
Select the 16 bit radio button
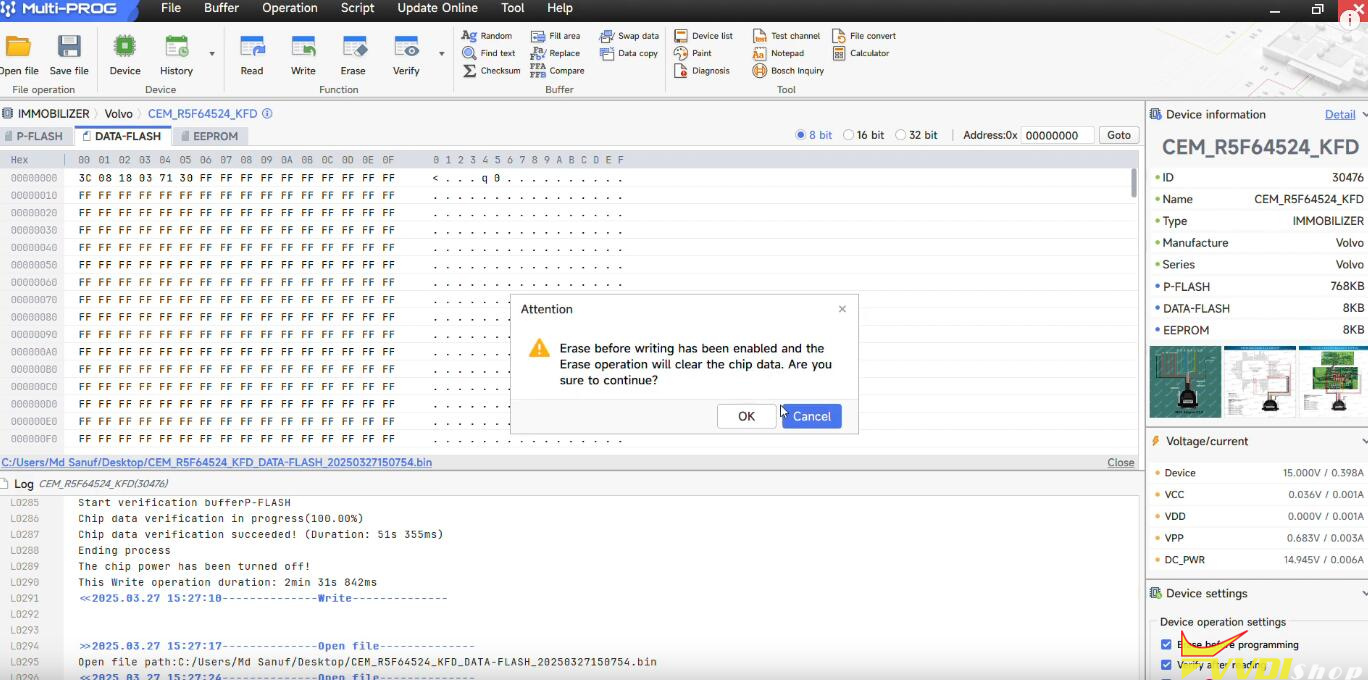coord(849,135)
